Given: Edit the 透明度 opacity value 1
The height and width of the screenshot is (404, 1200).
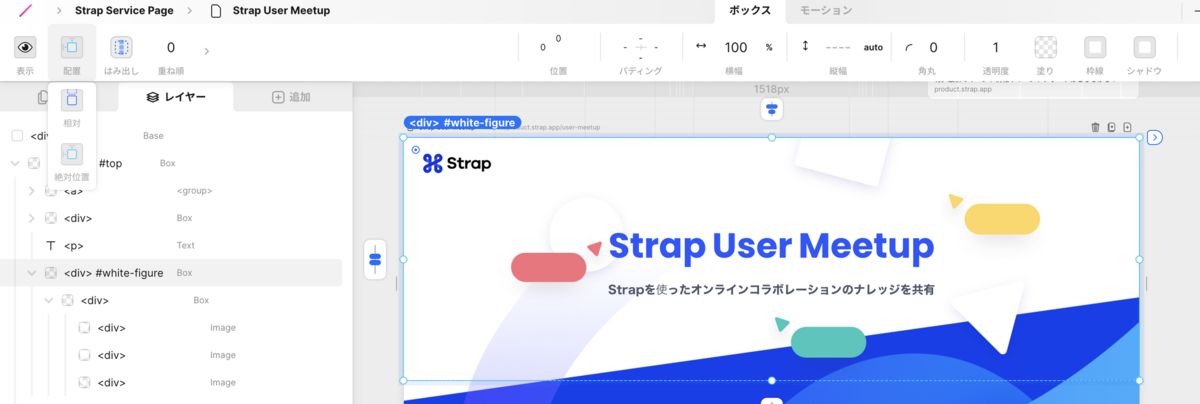Looking at the screenshot, I should 995,47.
